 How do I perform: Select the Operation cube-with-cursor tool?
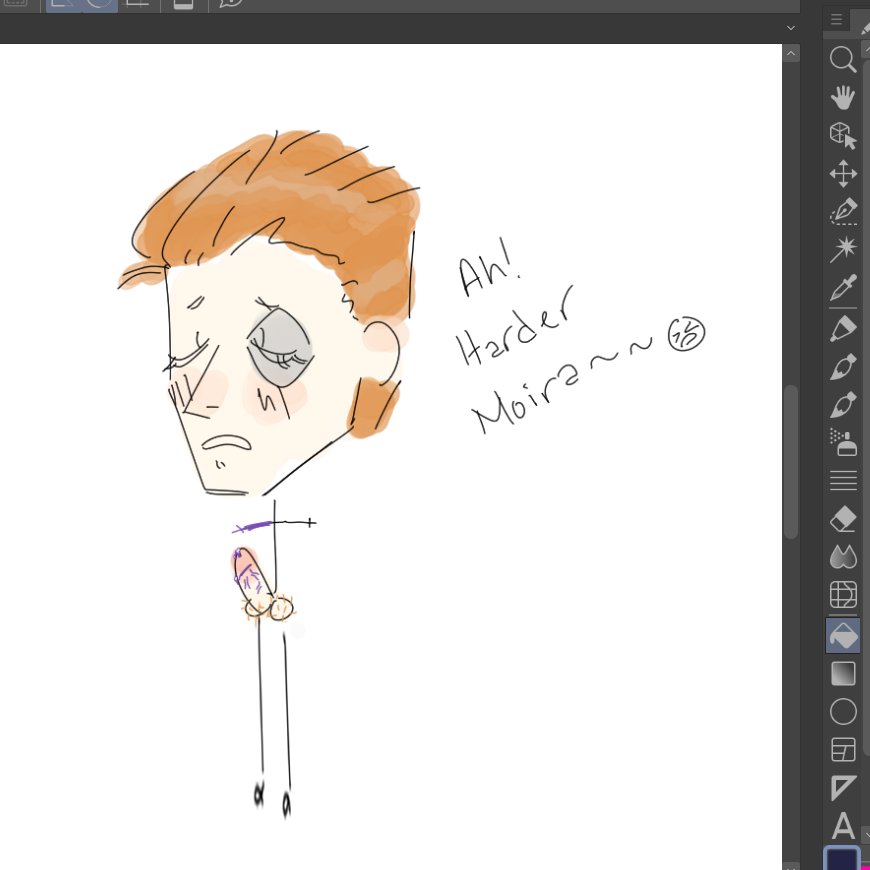pos(842,135)
